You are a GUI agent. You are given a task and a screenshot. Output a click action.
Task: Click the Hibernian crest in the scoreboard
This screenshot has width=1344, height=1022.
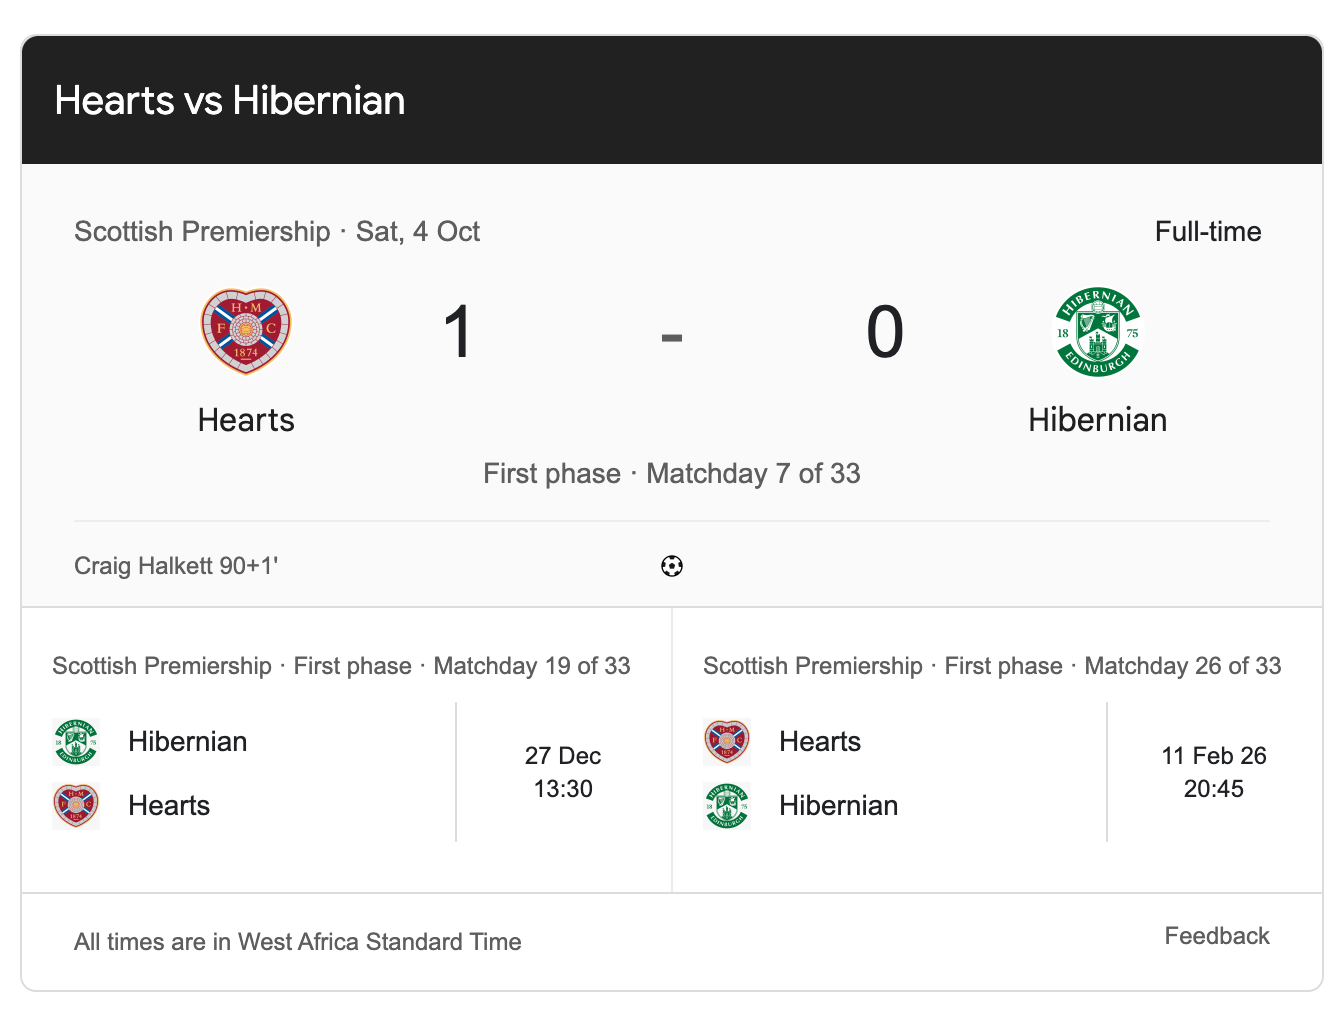pos(1098,332)
